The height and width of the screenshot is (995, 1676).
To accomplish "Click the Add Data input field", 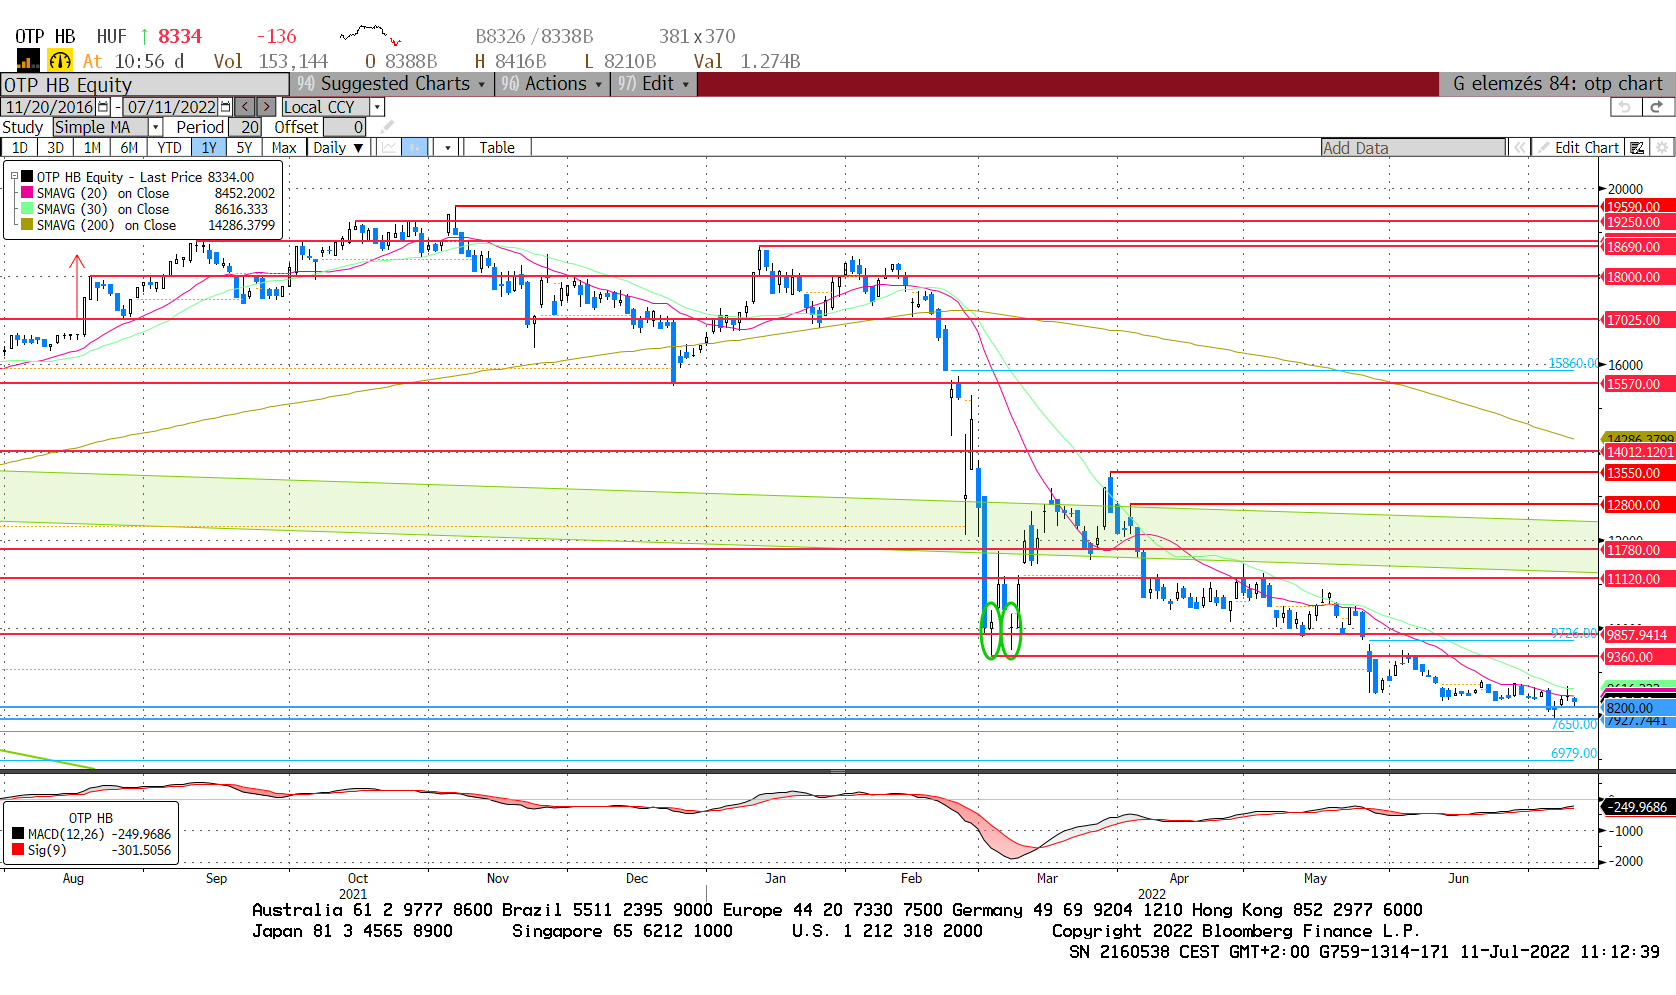I will point(1413,148).
